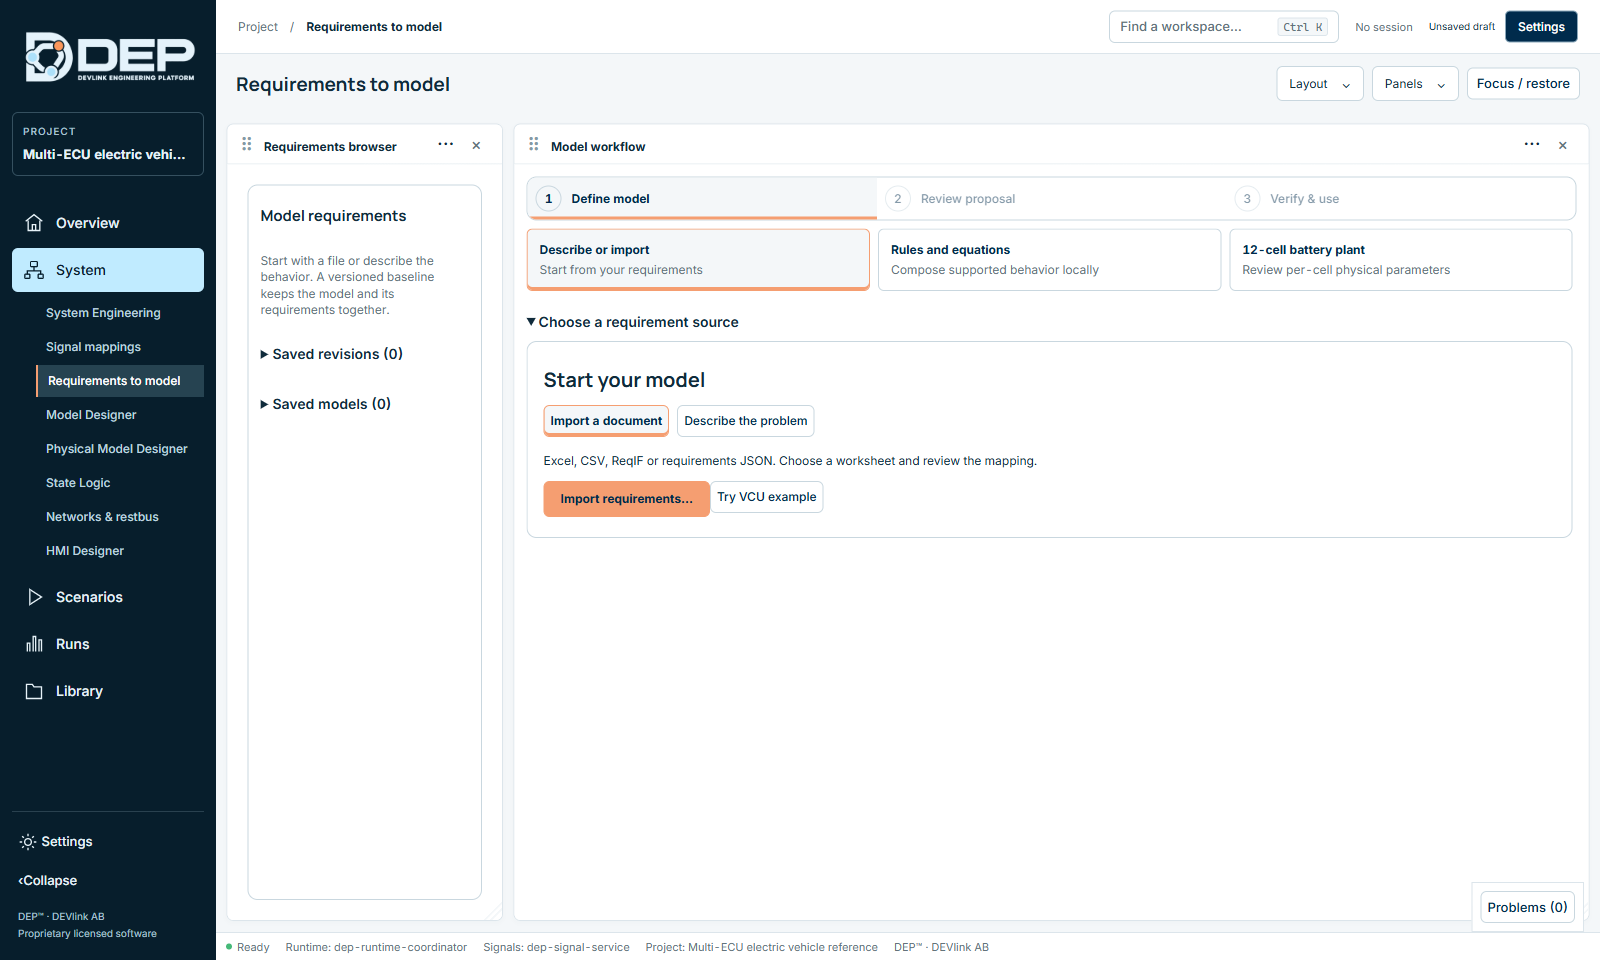Select the Describe or import card
Image resolution: width=1600 pixels, height=960 pixels.
click(x=698, y=260)
